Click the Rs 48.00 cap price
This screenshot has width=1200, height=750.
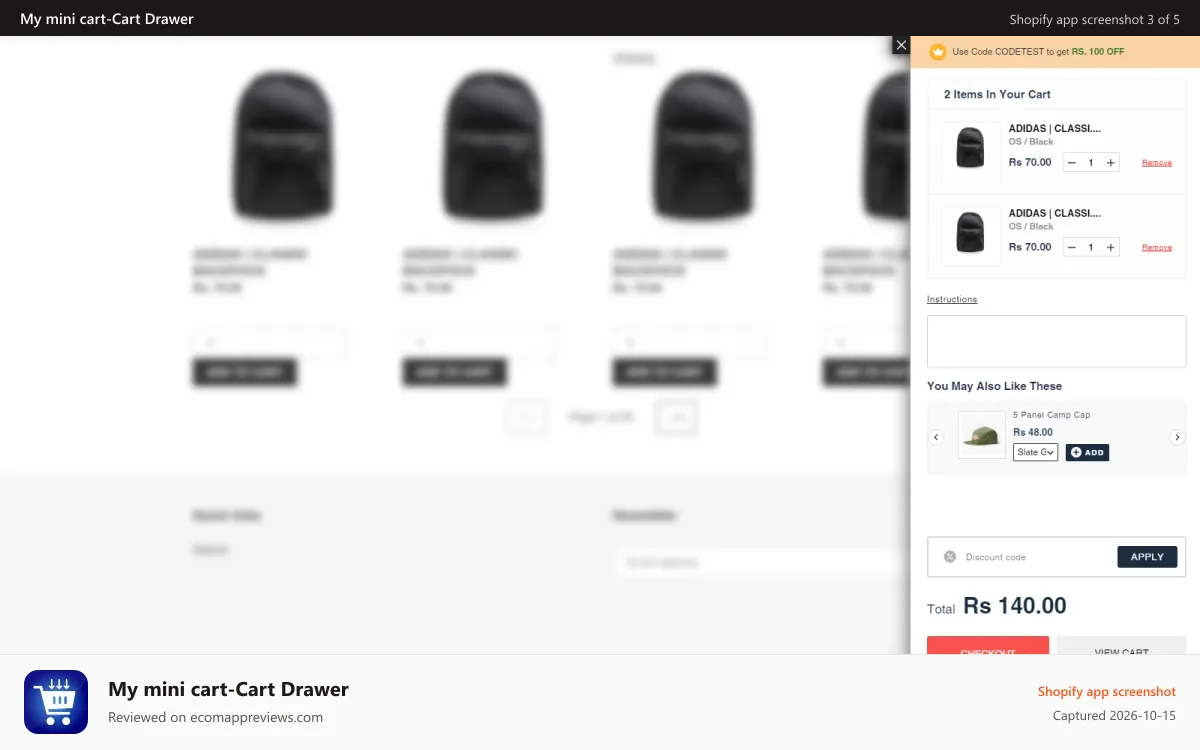1033,432
